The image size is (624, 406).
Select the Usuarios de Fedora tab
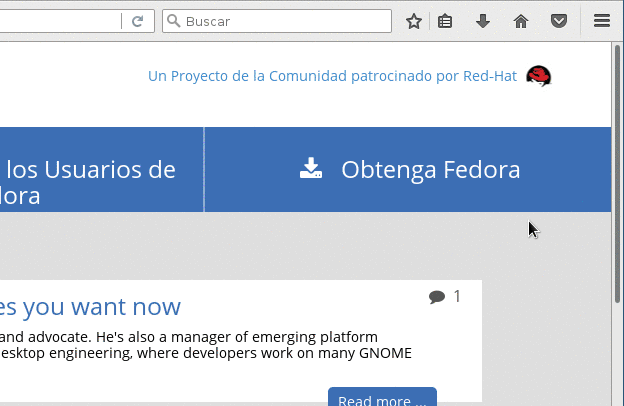(x=90, y=181)
